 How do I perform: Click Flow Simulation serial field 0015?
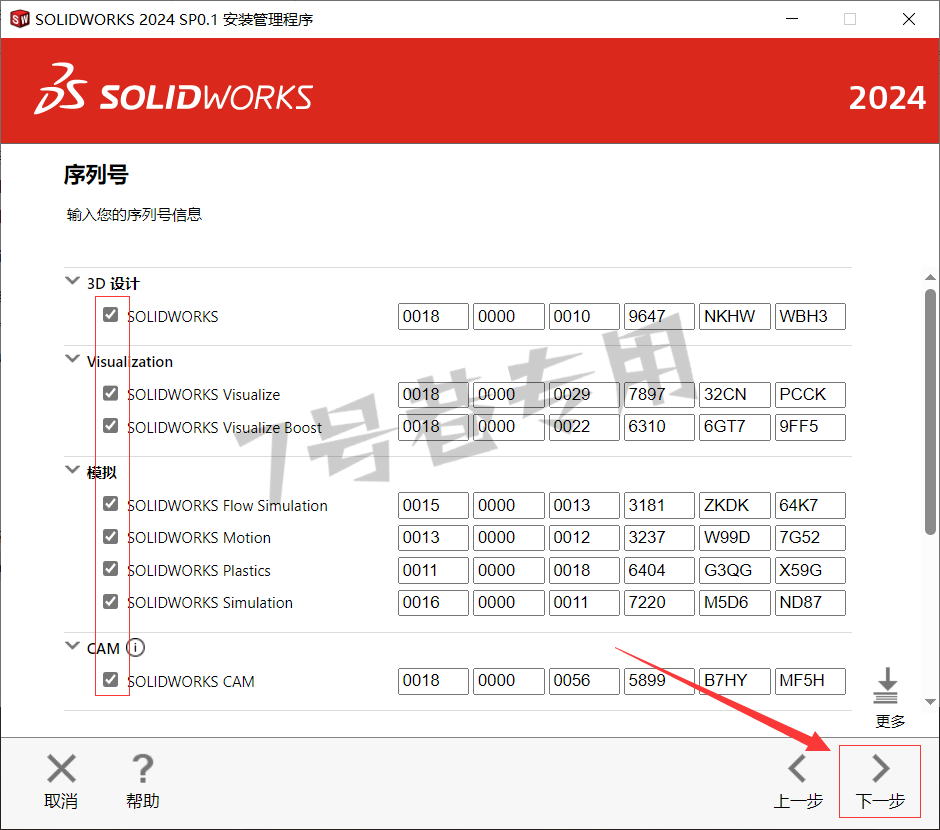click(x=433, y=506)
